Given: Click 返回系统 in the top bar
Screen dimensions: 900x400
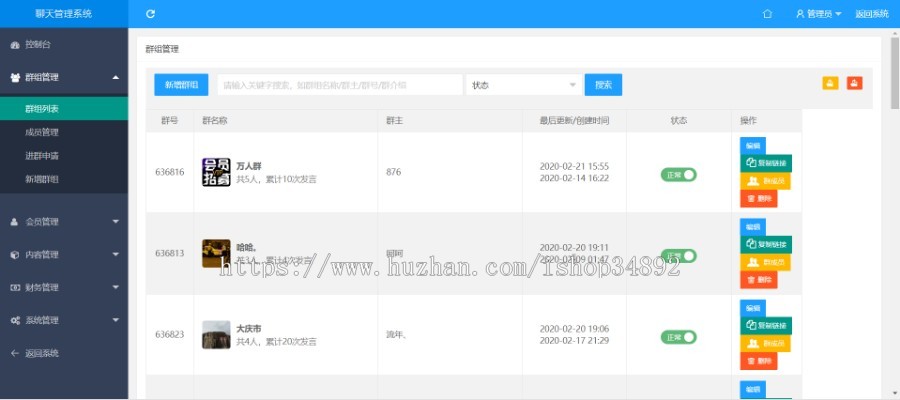Looking at the screenshot, I should click(x=872, y=14).
